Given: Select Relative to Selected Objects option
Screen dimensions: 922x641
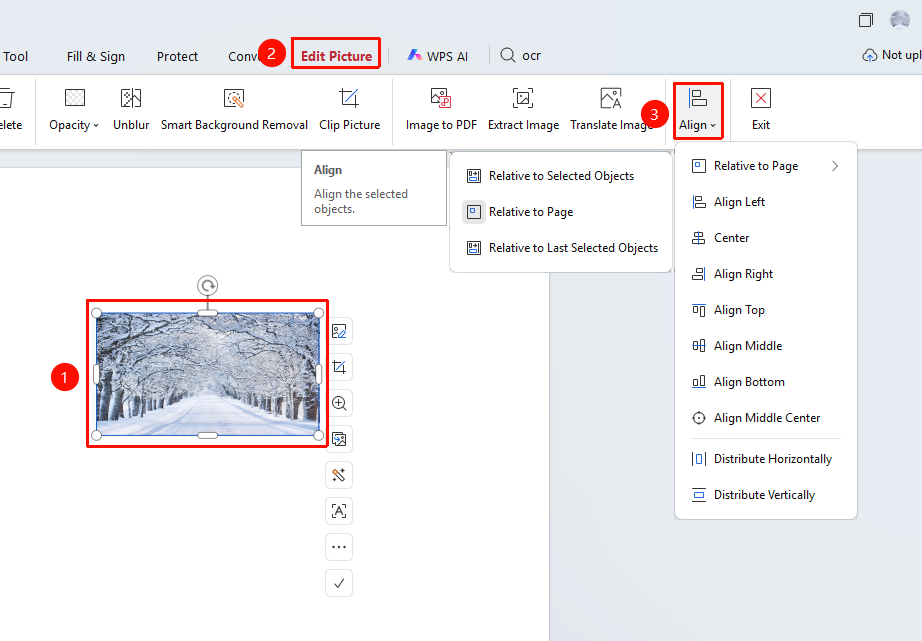Looking at the screenshot, I should [x=561, y=176].
